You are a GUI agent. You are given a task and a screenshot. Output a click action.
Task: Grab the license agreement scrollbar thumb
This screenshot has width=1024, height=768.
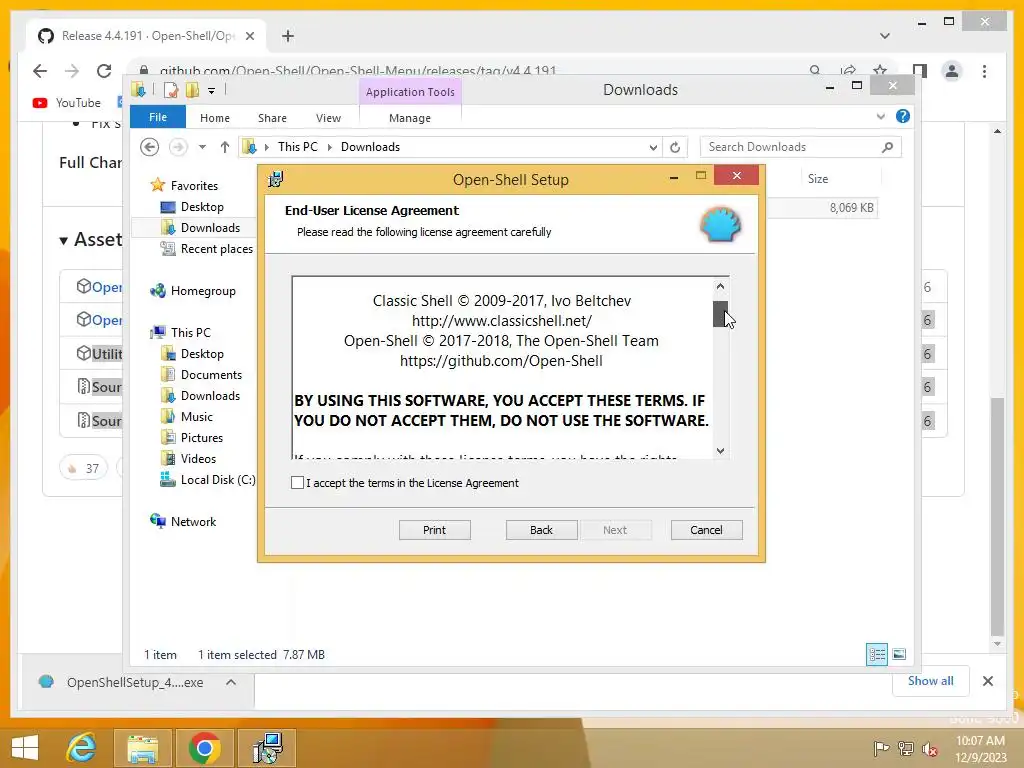720,314
